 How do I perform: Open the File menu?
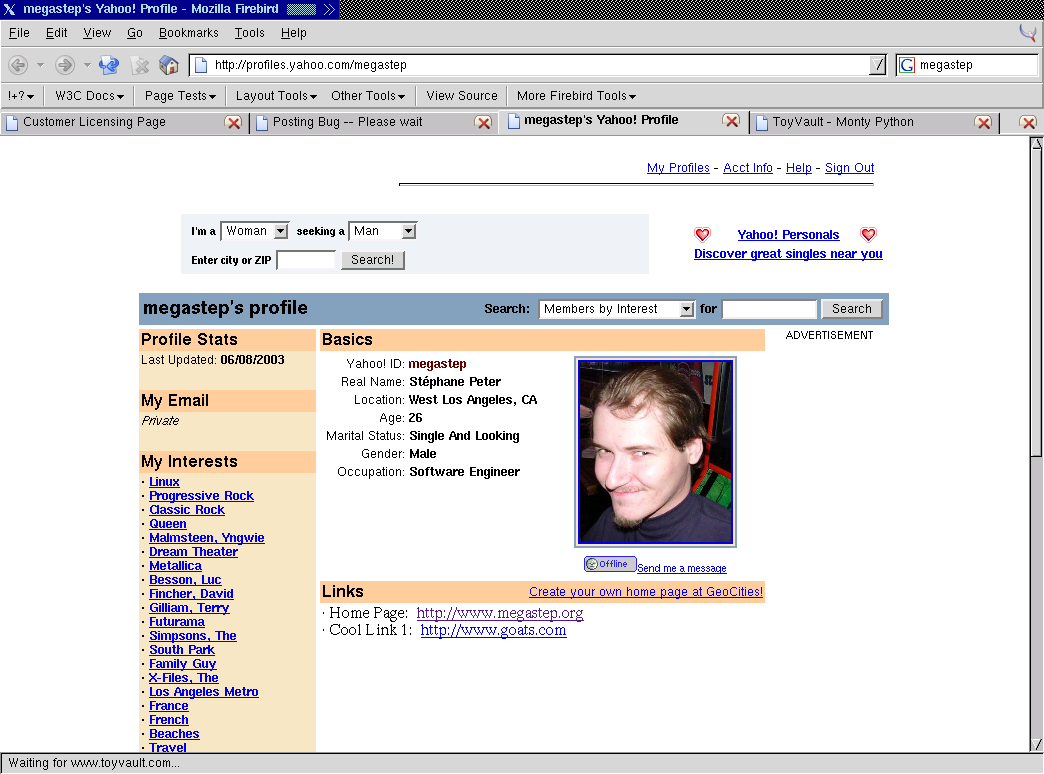(x=19, y=33)
